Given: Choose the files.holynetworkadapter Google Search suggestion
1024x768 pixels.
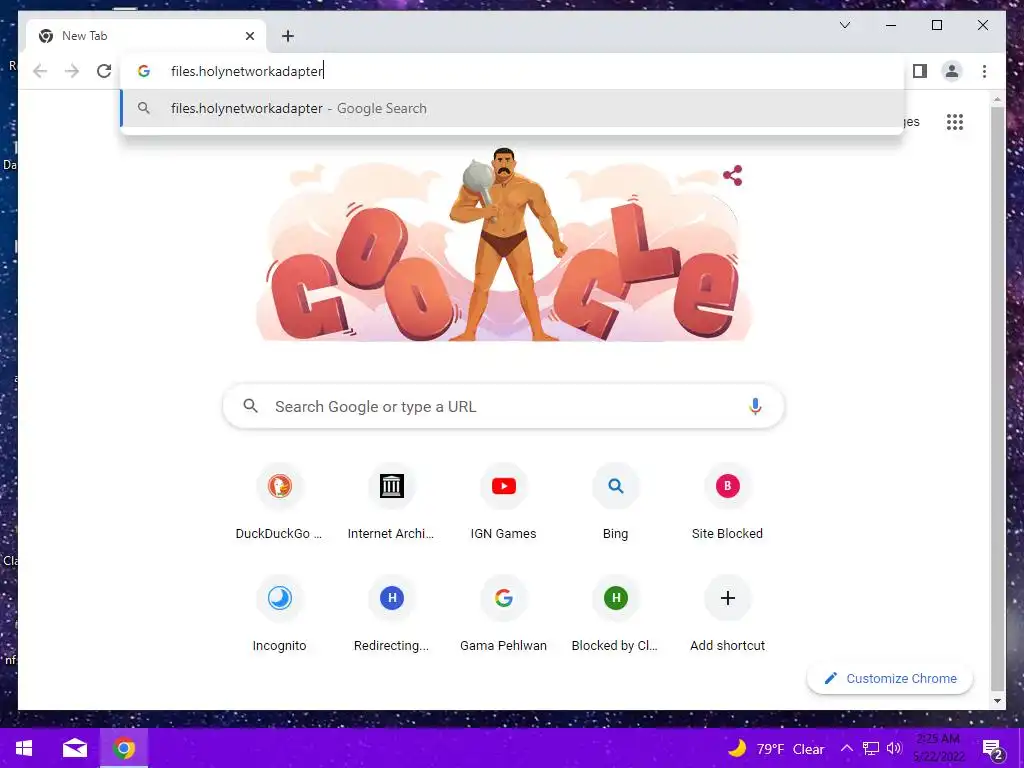Looking at the screenshot, I should click(x=513, y=108).
